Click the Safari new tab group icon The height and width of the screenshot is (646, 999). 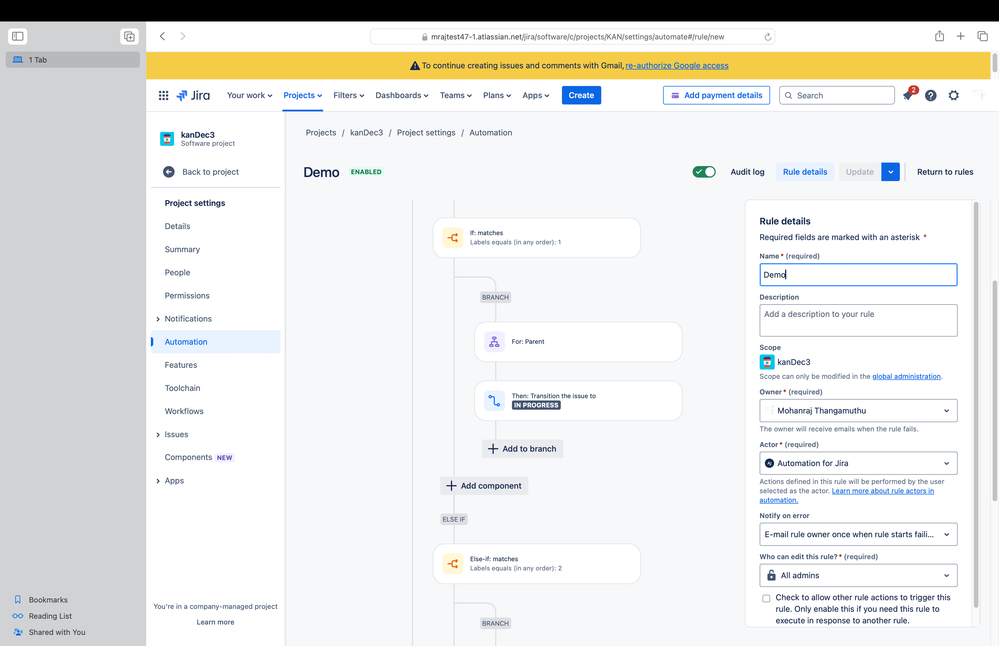tap(129, 36)
